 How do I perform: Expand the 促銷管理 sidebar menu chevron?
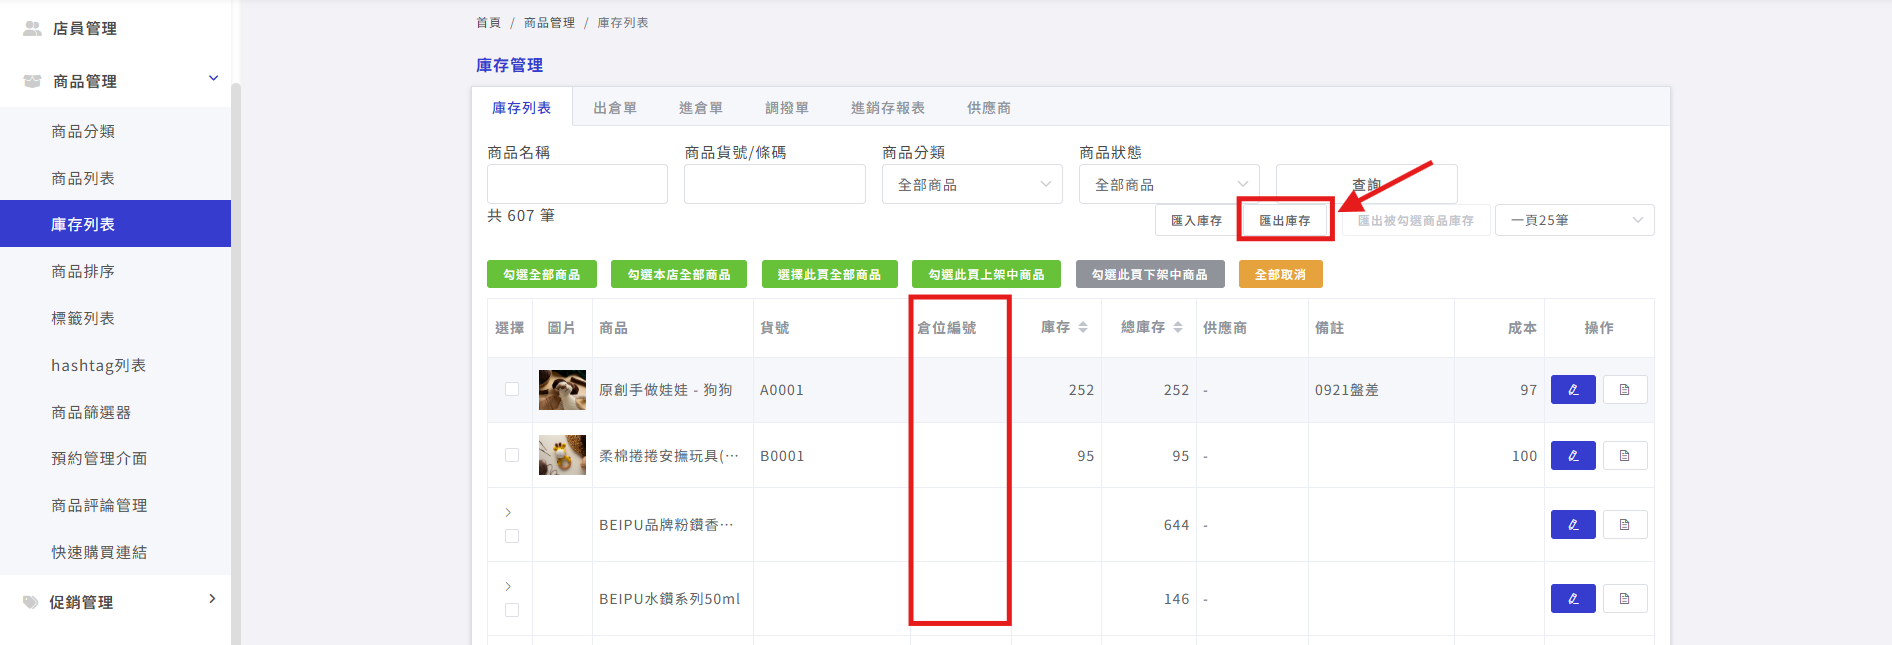click(x=212, y=599)
